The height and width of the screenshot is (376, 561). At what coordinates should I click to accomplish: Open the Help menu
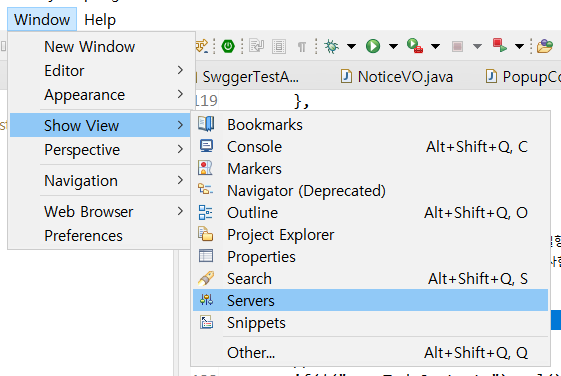pyautogui.click(x=100, y=19)
